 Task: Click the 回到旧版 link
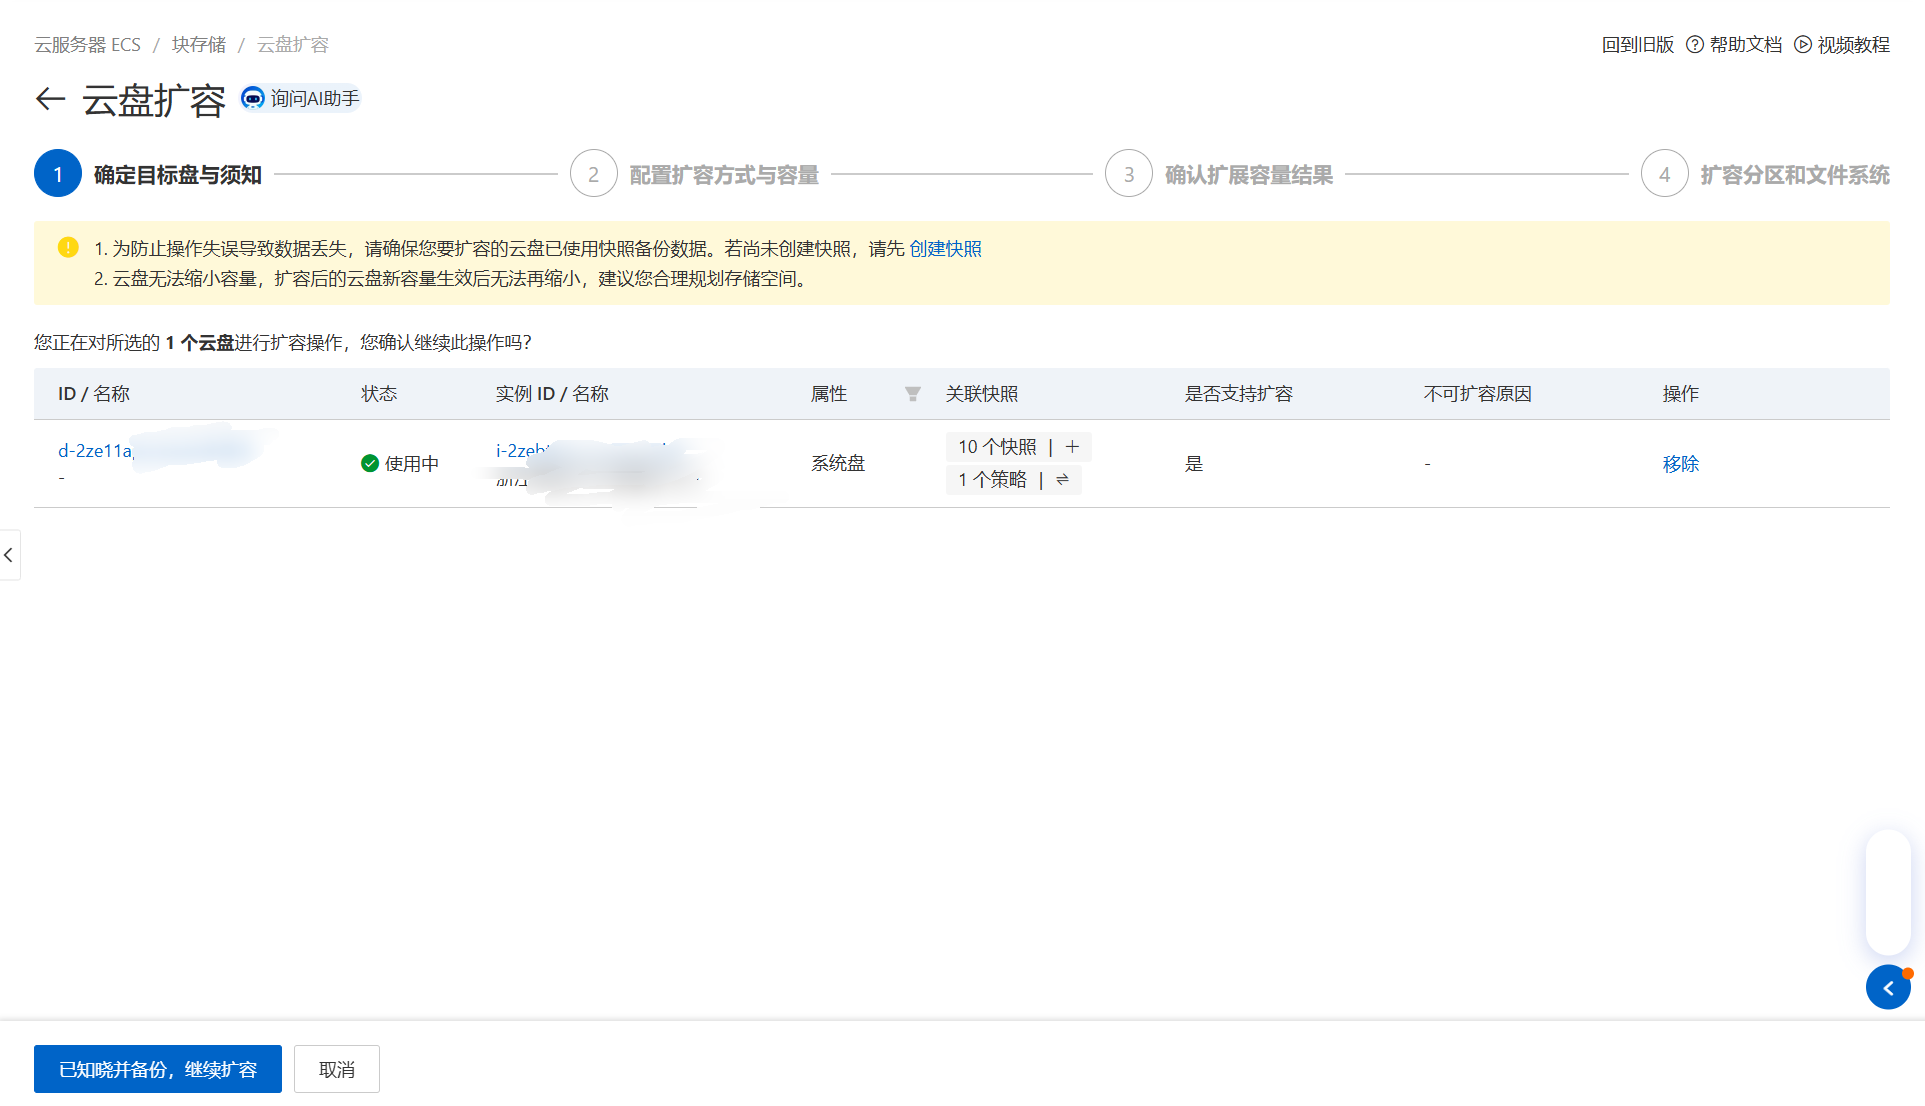1637,45
